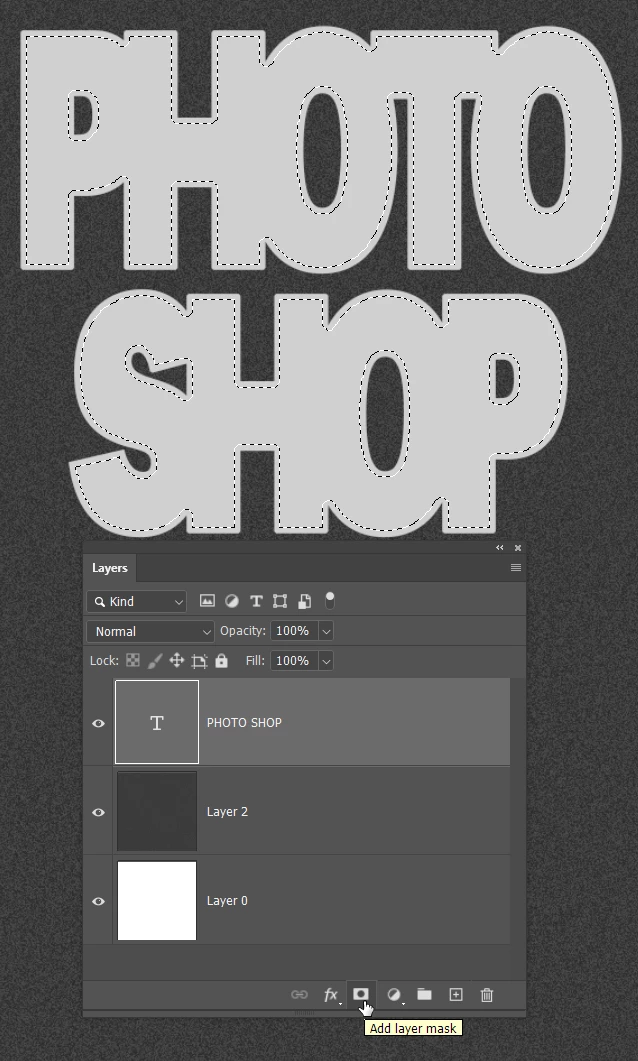Filter for type layers
638x1061 pixels.
(256, 601)
